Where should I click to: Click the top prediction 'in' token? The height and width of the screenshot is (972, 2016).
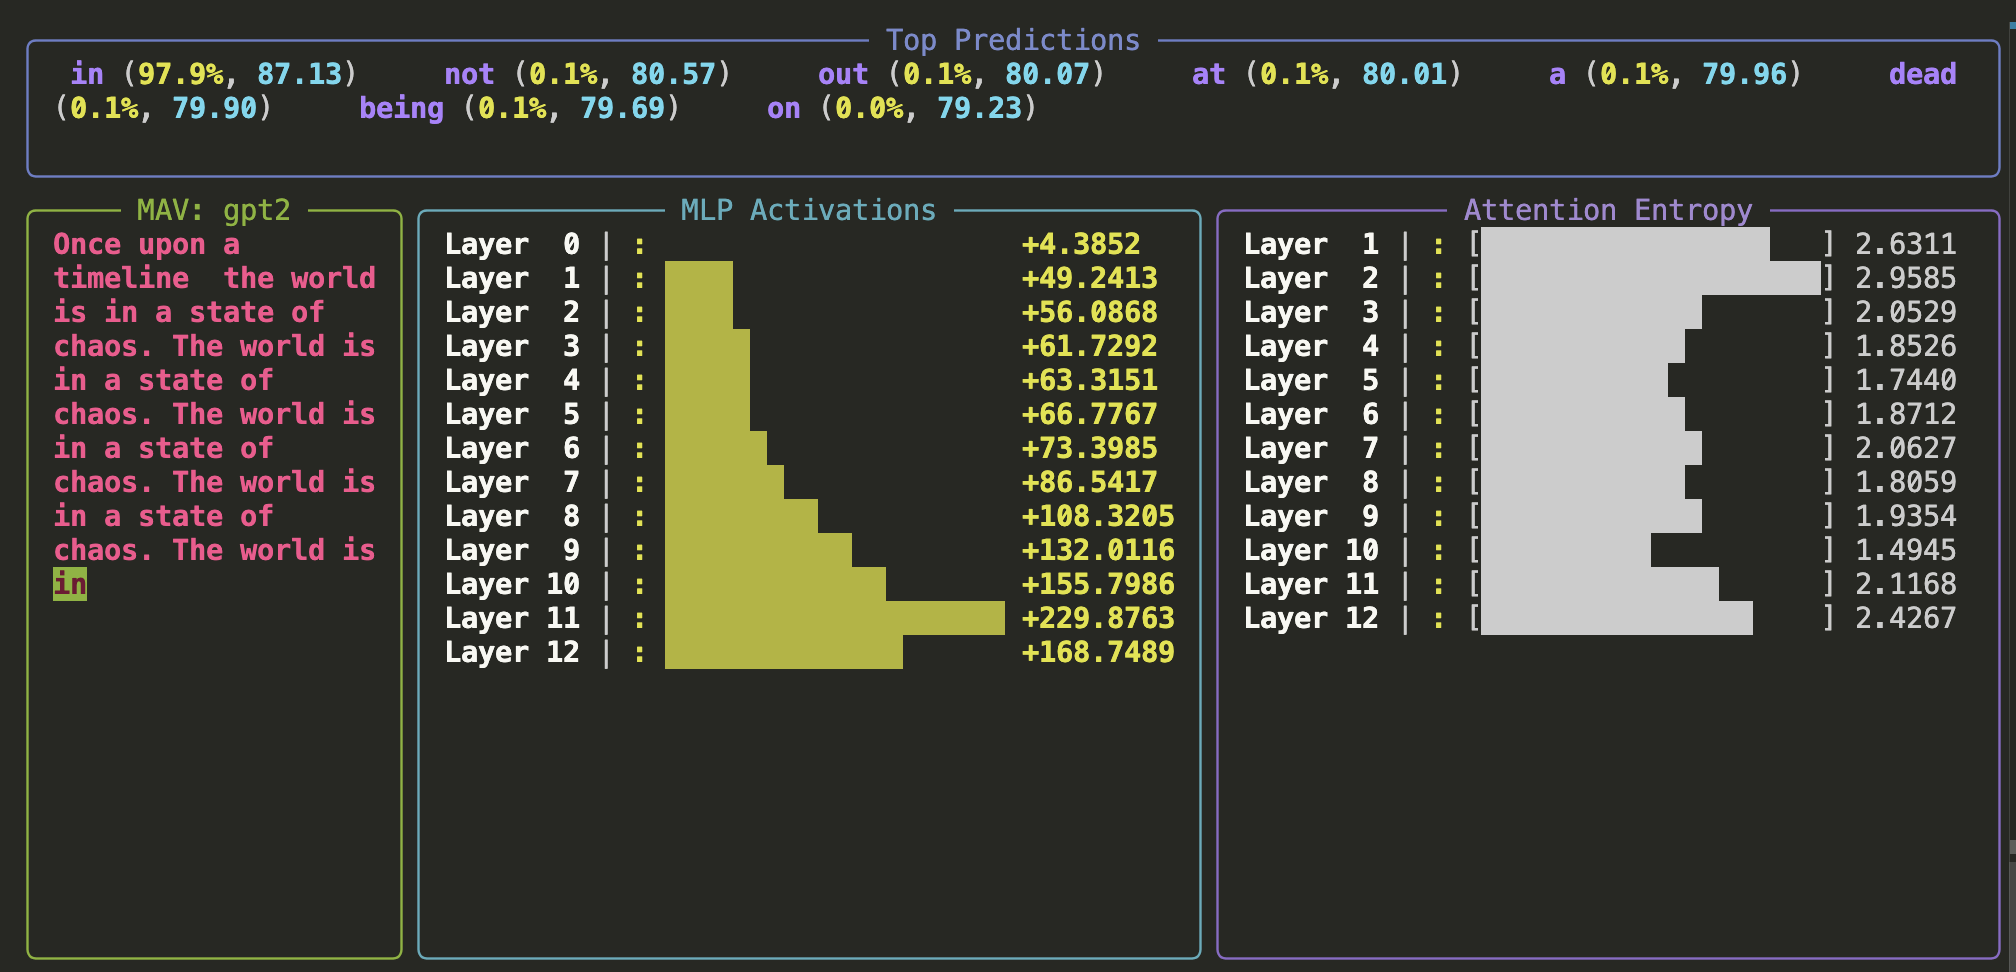coord(87,74)
